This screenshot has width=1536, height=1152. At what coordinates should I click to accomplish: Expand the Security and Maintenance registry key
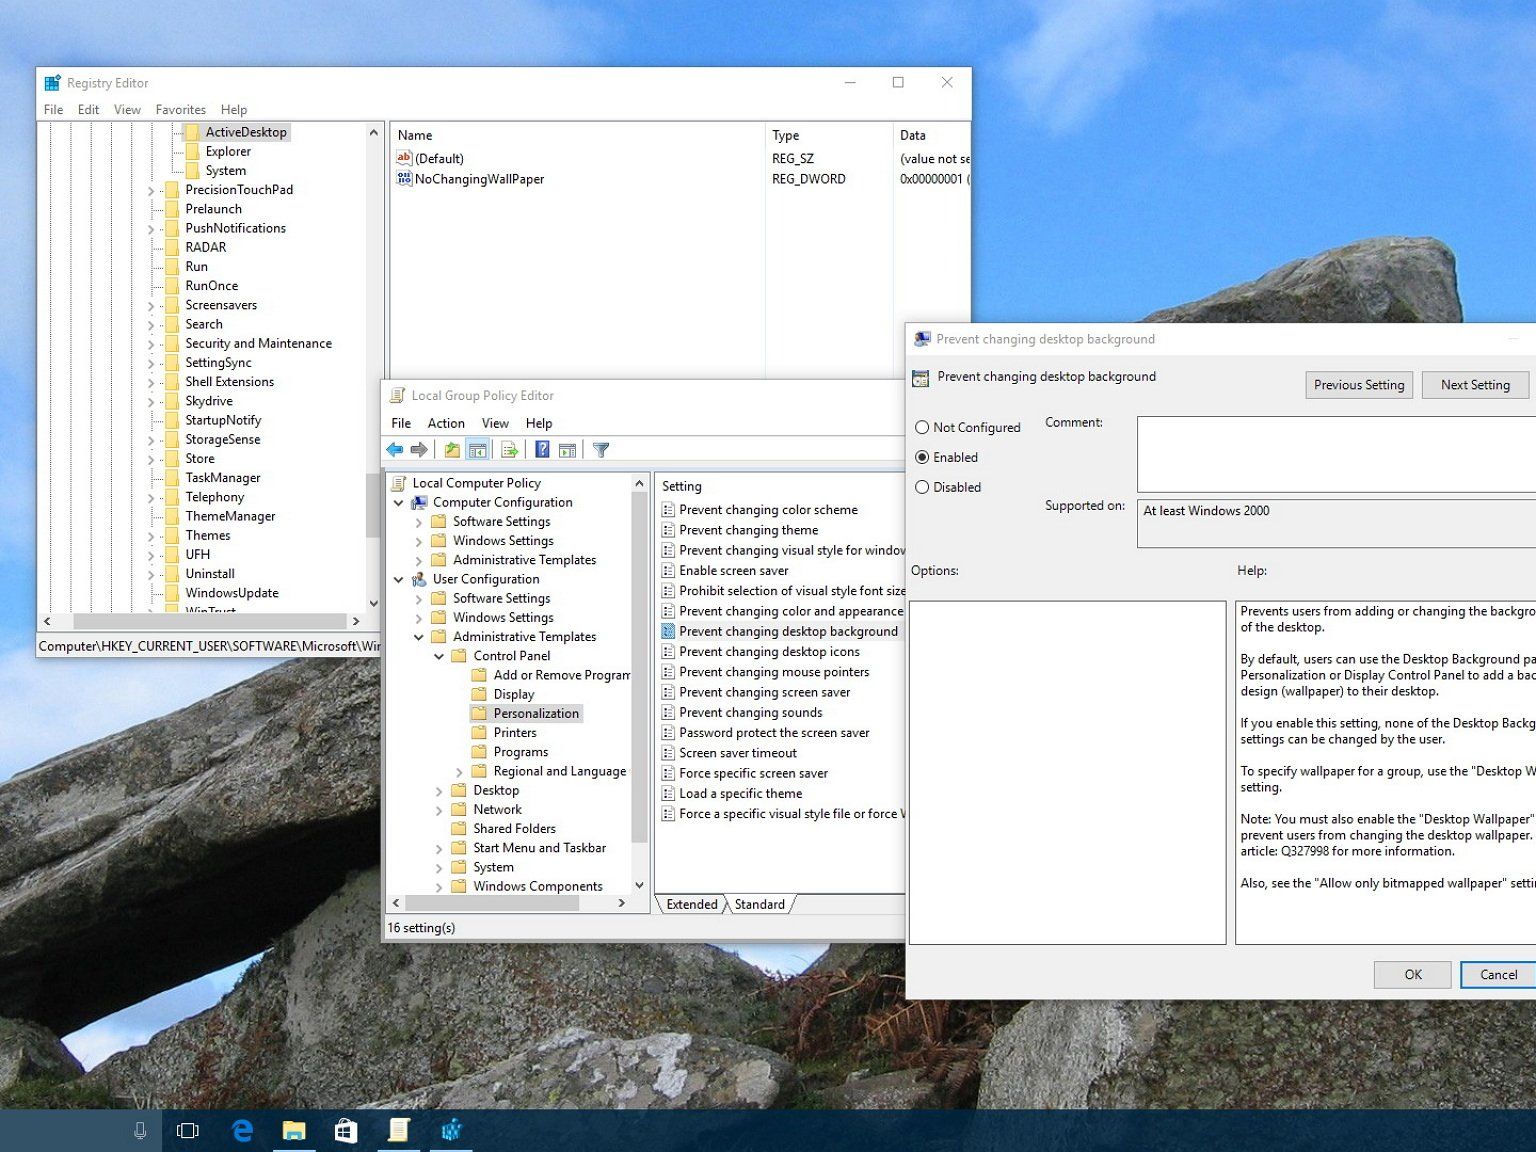(152, 343)
